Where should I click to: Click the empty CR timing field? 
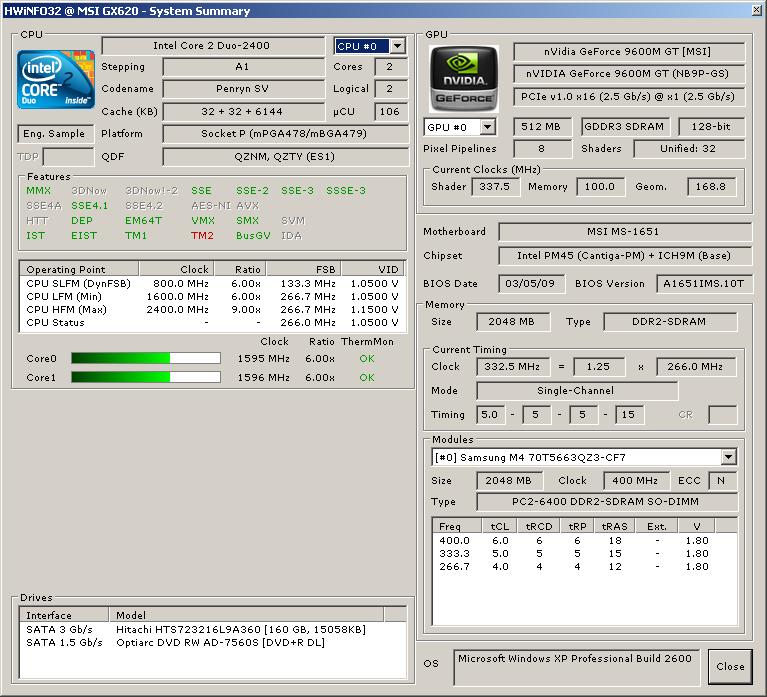tap(722, 415)
